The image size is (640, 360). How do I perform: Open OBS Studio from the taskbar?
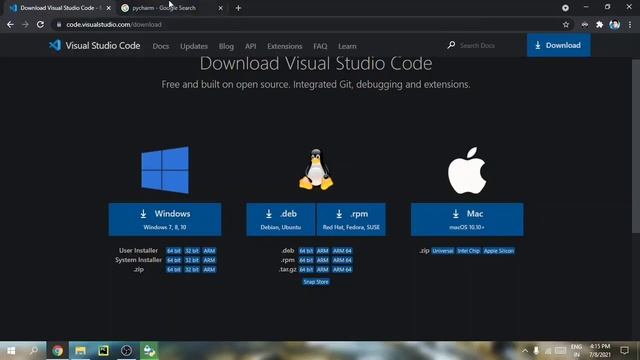[127, 351]
